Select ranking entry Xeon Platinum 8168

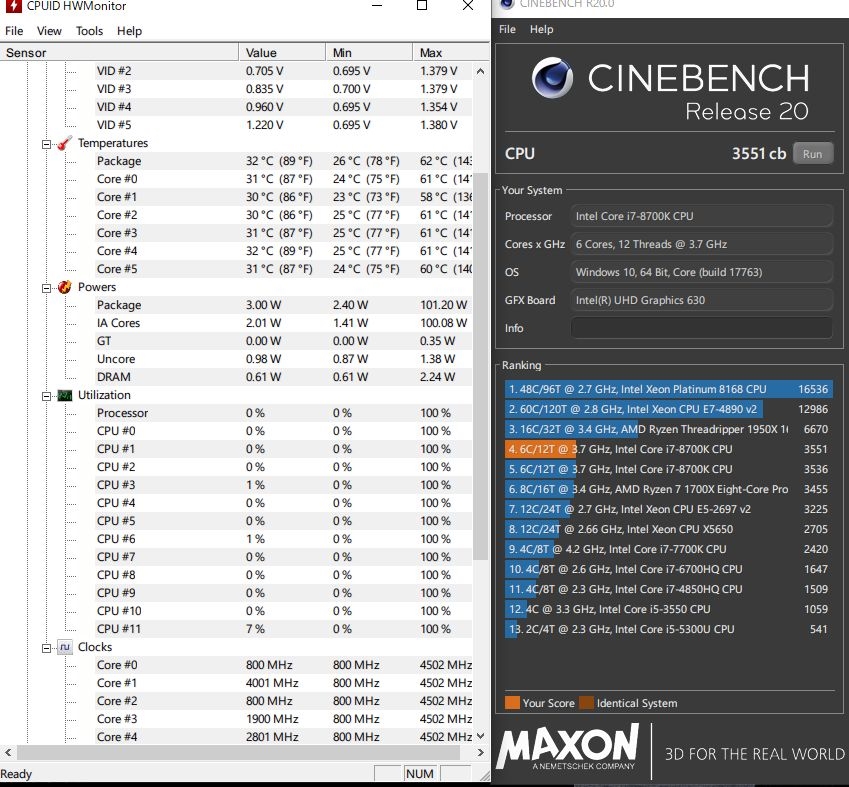[x=669, y=389]
